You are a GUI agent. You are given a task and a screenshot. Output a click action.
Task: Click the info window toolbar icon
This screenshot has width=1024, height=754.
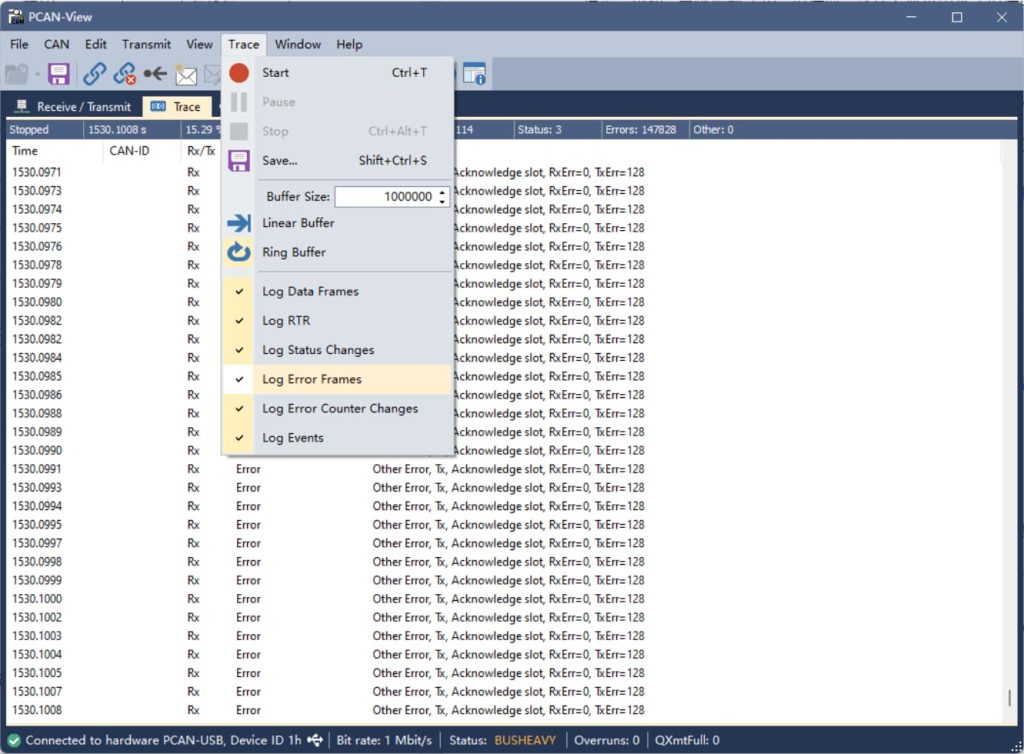coord(474,74)
